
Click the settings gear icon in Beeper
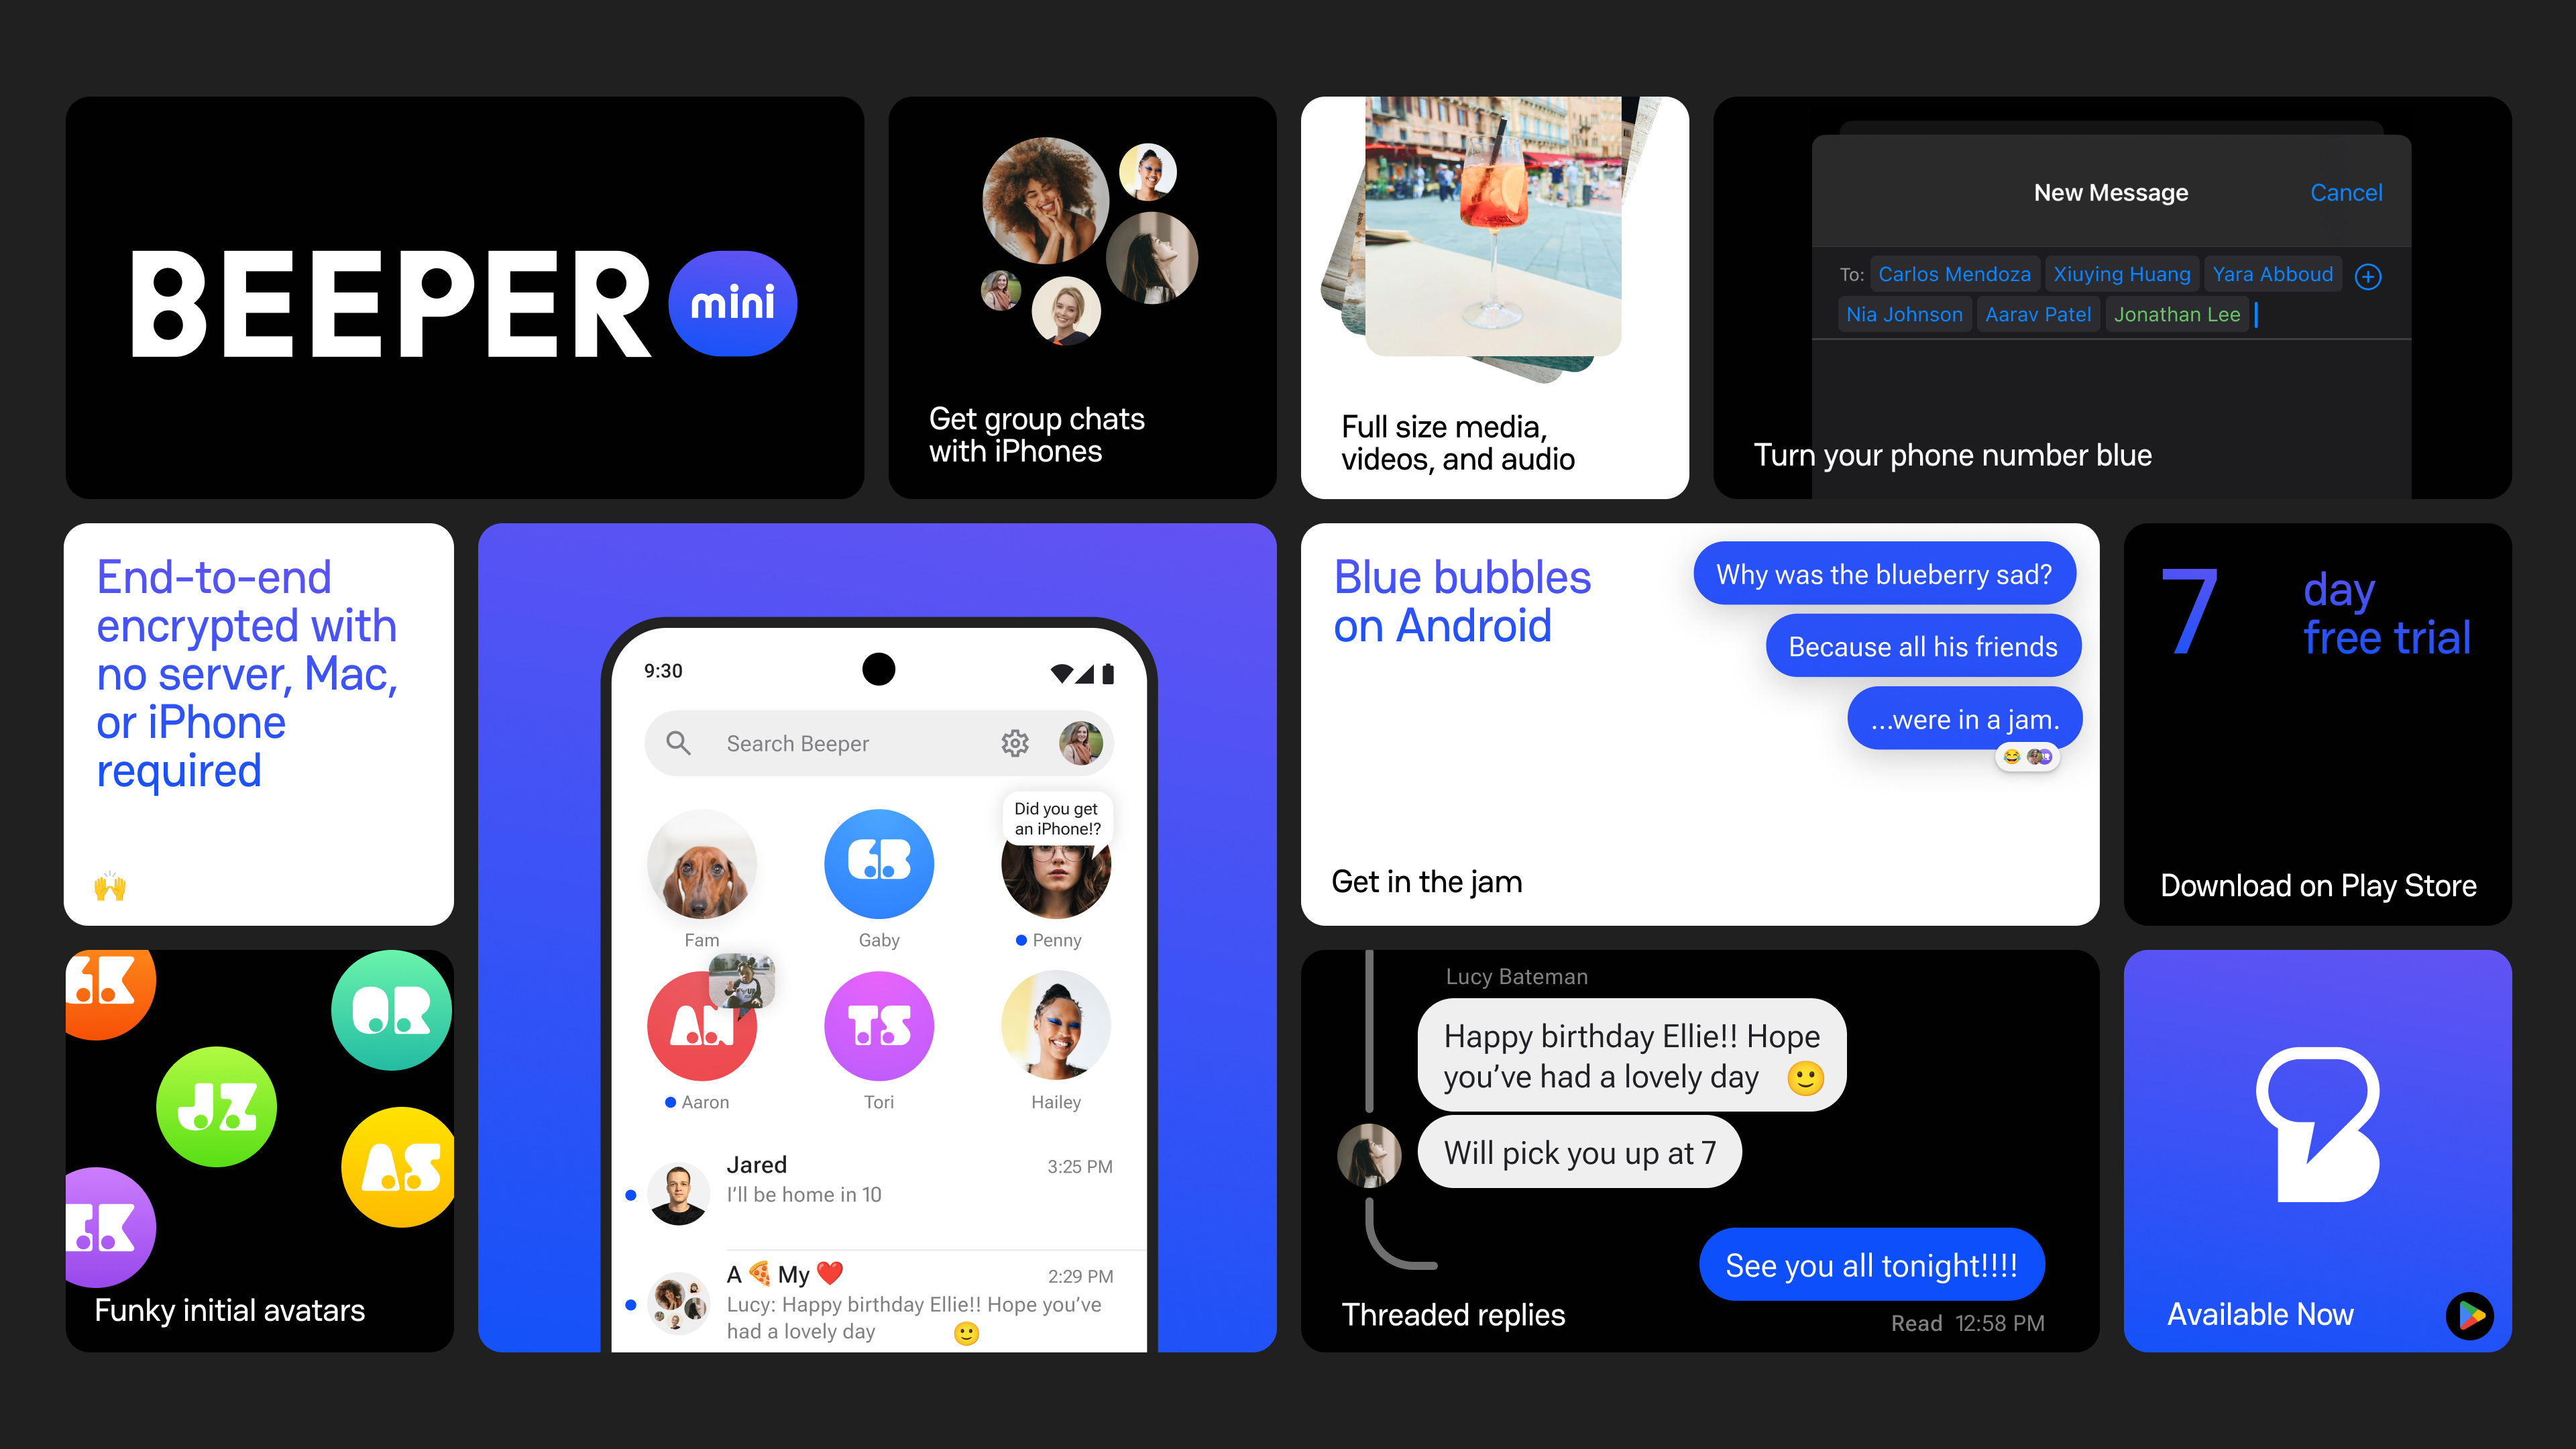pos(1012,741)
